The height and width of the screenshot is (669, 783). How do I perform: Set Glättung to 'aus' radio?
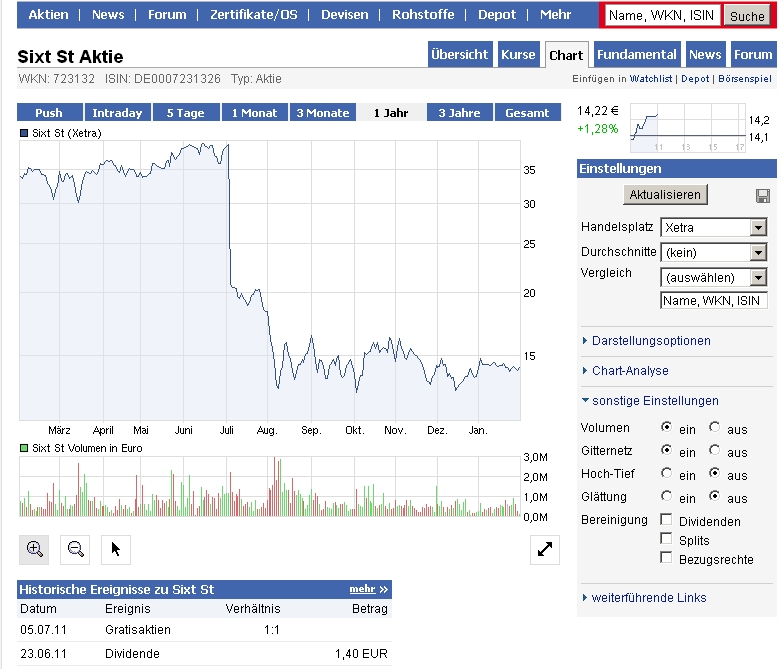[715, 496]
